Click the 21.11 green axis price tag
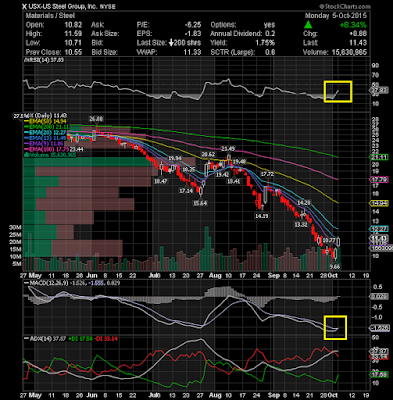Screen dimensions: 393x400 coord(379,157)
